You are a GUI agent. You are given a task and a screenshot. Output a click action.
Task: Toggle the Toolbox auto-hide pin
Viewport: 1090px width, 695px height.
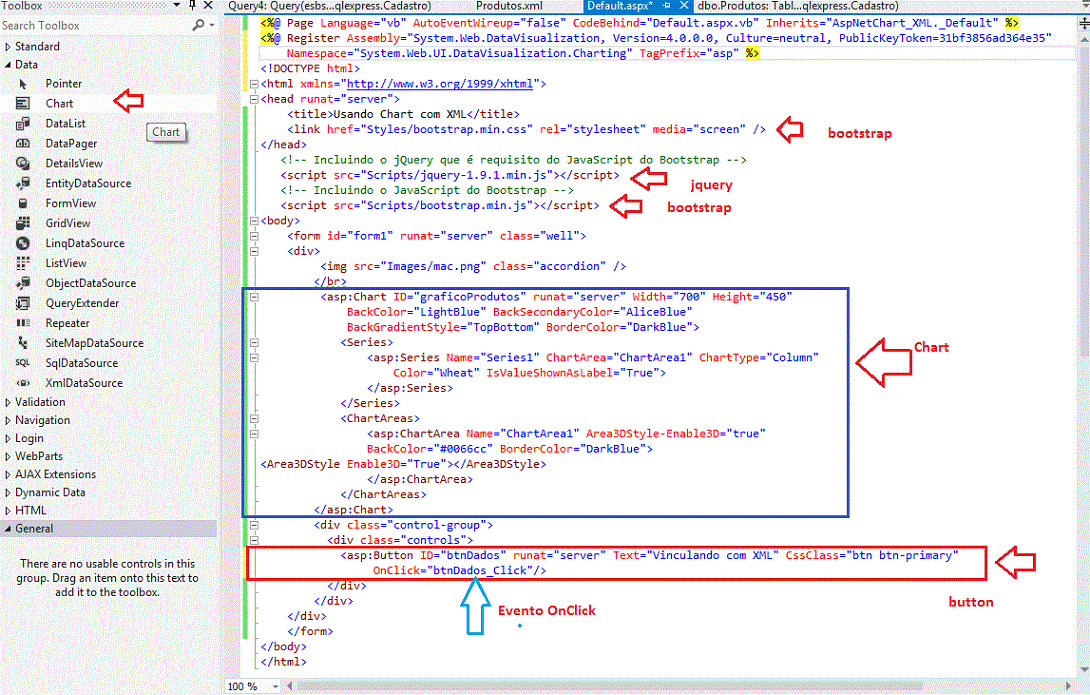point(193,6)
